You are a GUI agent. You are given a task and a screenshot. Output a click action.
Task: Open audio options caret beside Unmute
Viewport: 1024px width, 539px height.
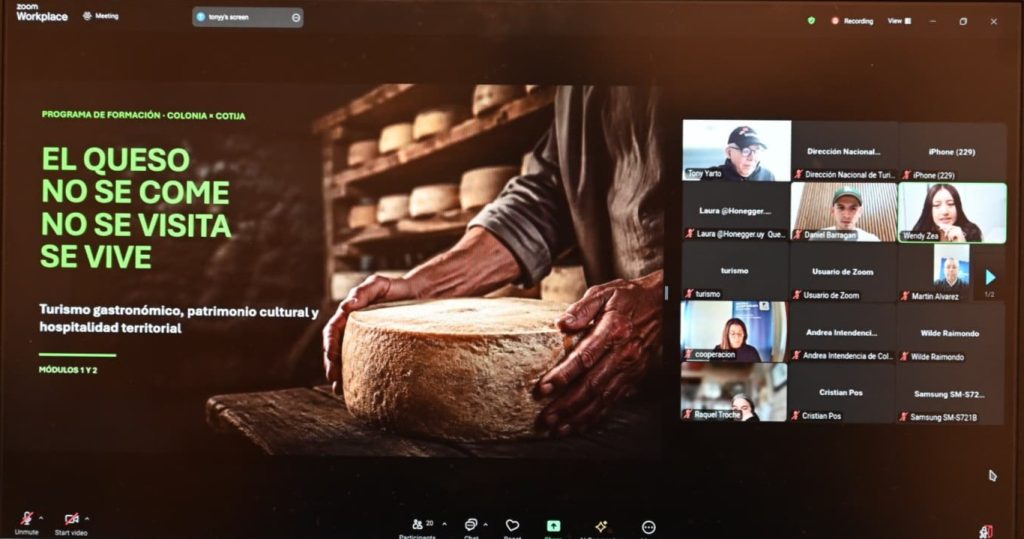point(41,519)
